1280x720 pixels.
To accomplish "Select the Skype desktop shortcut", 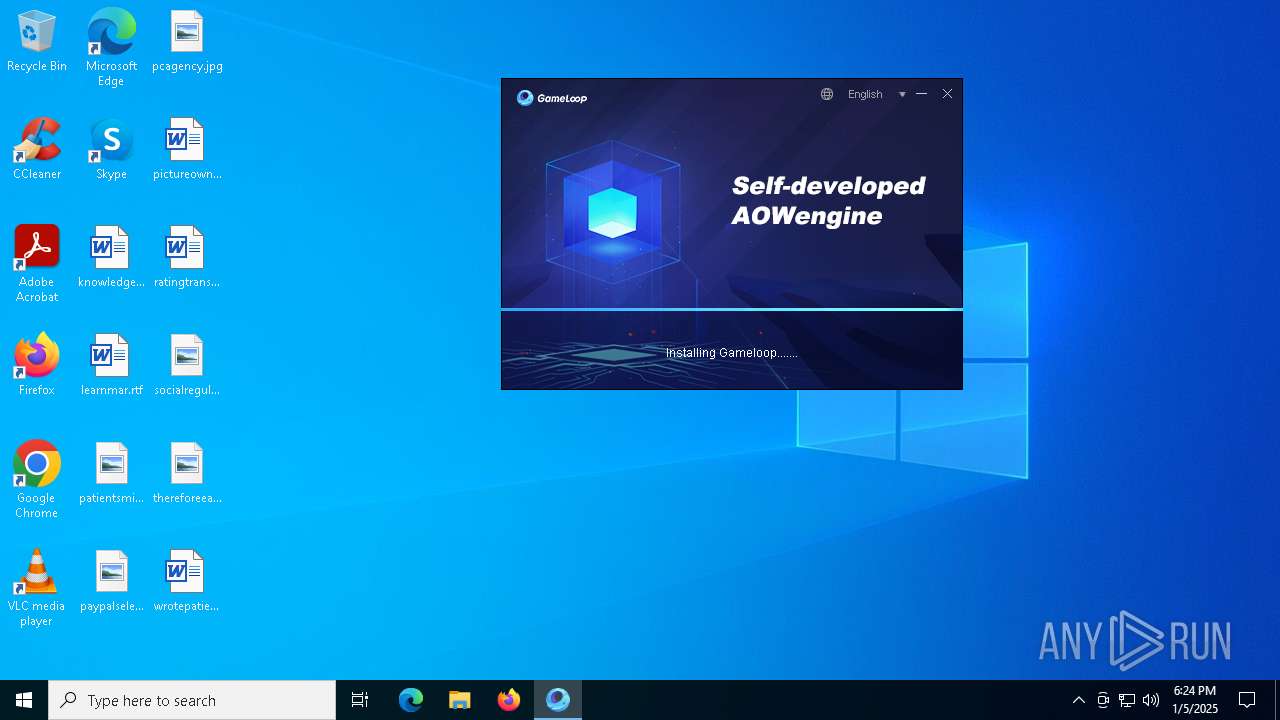I will point(111,149).
